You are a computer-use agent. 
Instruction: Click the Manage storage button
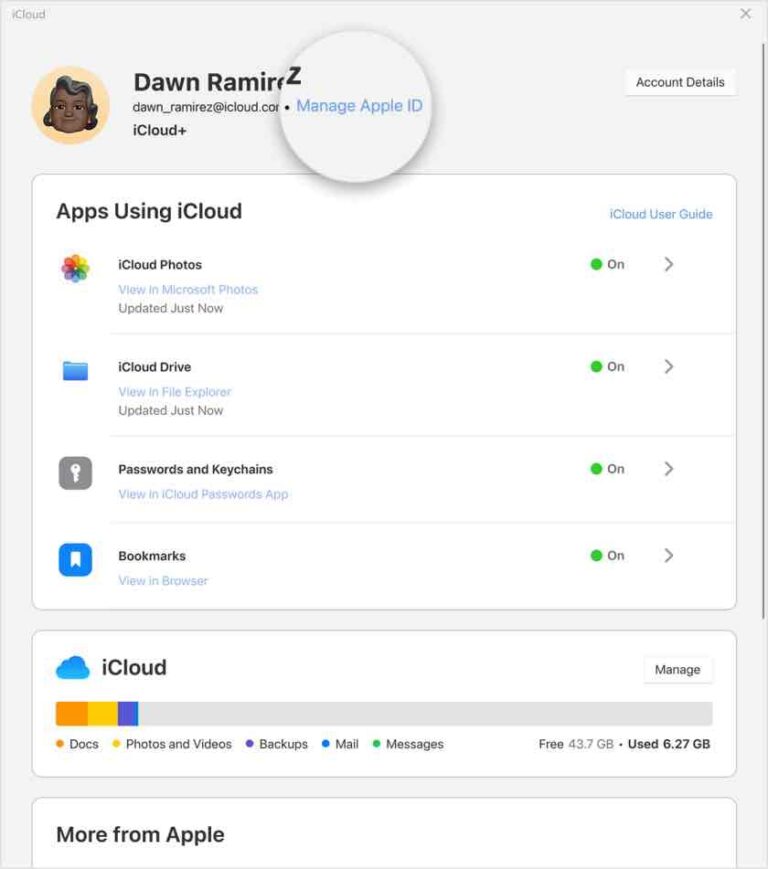tap(678, 669)
